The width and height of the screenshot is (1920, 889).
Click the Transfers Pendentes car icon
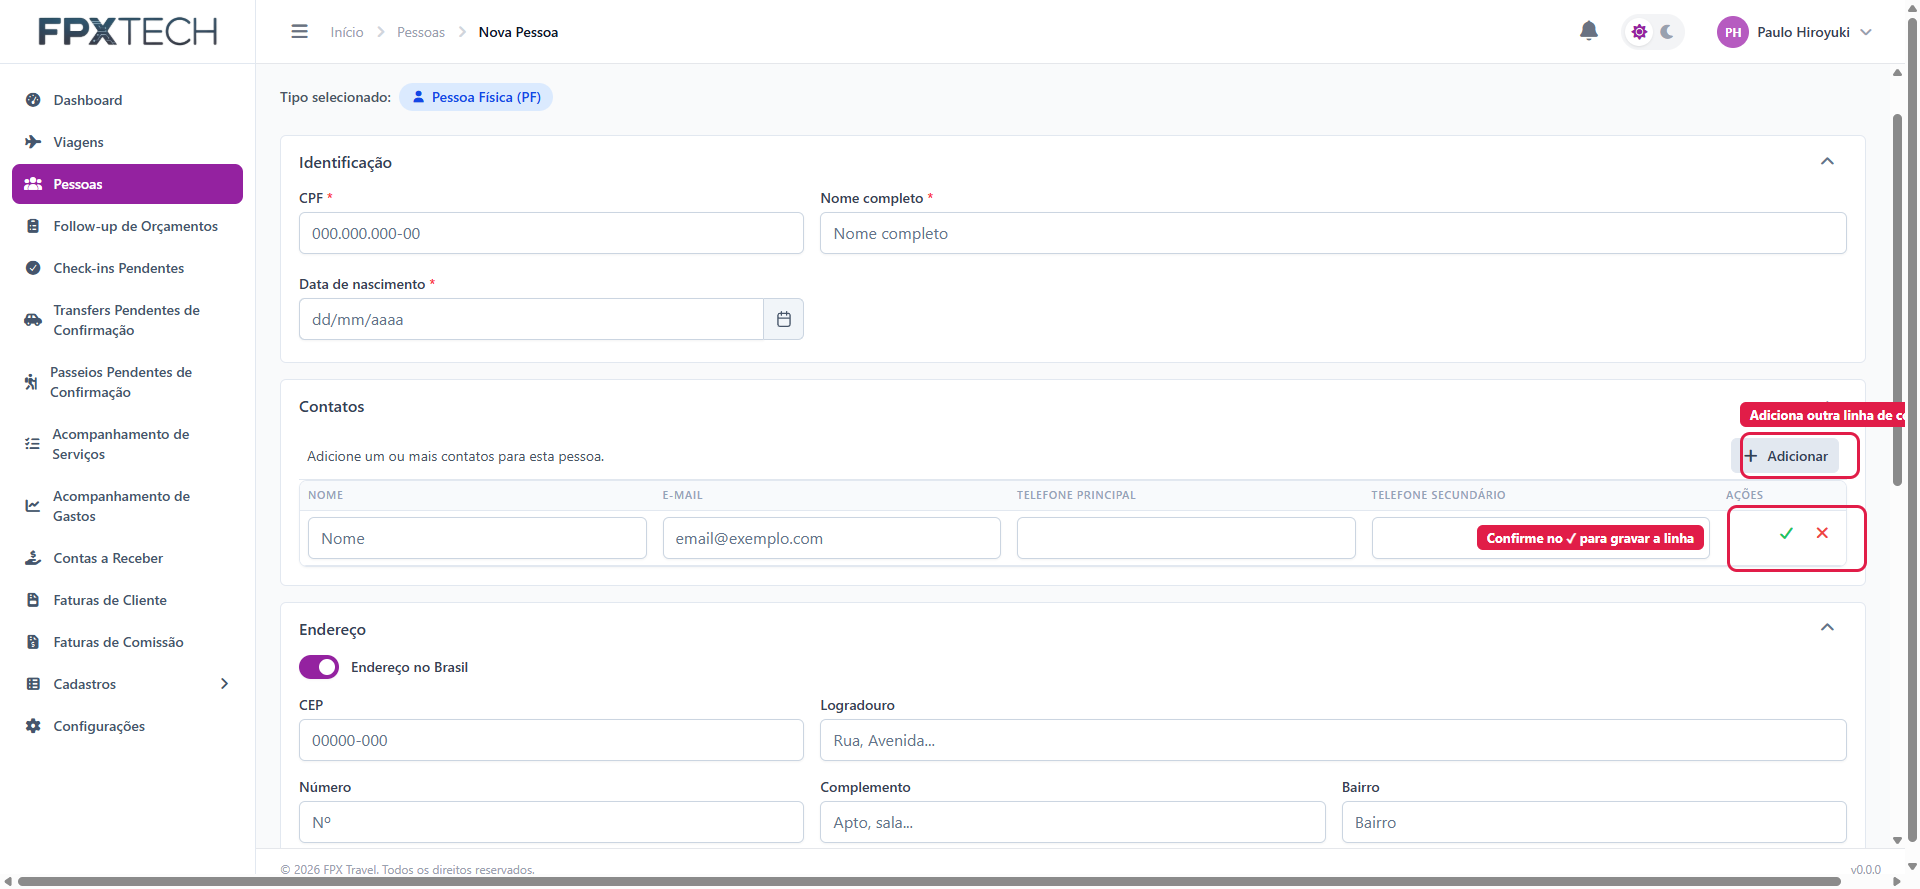33,320
